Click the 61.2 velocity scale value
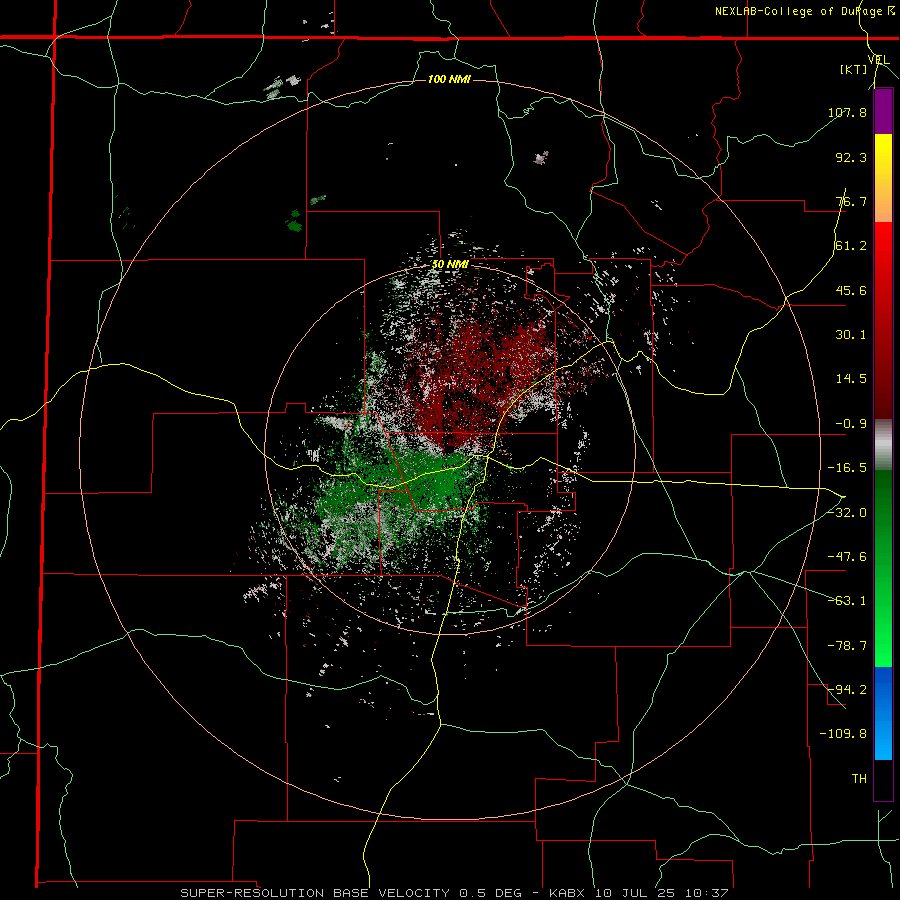 pos(851,246)
